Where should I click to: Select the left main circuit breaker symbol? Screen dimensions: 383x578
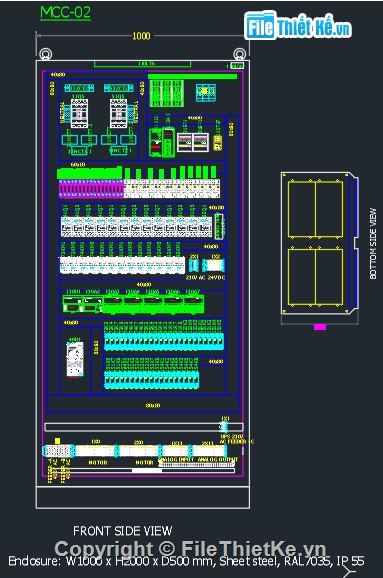coord(79,113)
